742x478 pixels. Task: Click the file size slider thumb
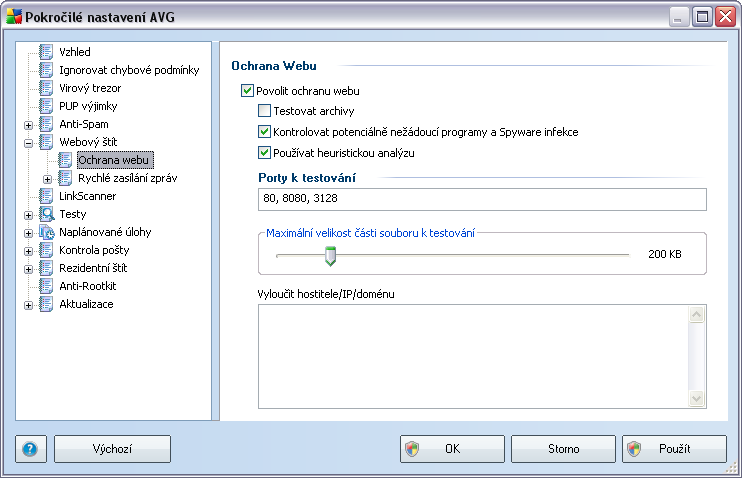(330, 256)
